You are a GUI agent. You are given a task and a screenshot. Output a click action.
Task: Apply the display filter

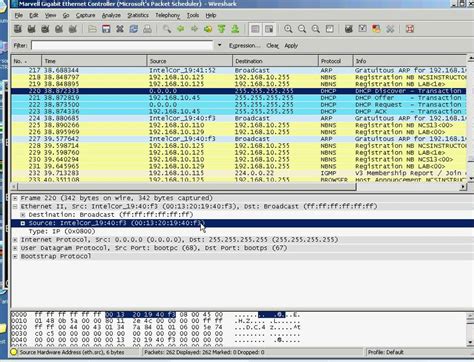coord(291,46)
